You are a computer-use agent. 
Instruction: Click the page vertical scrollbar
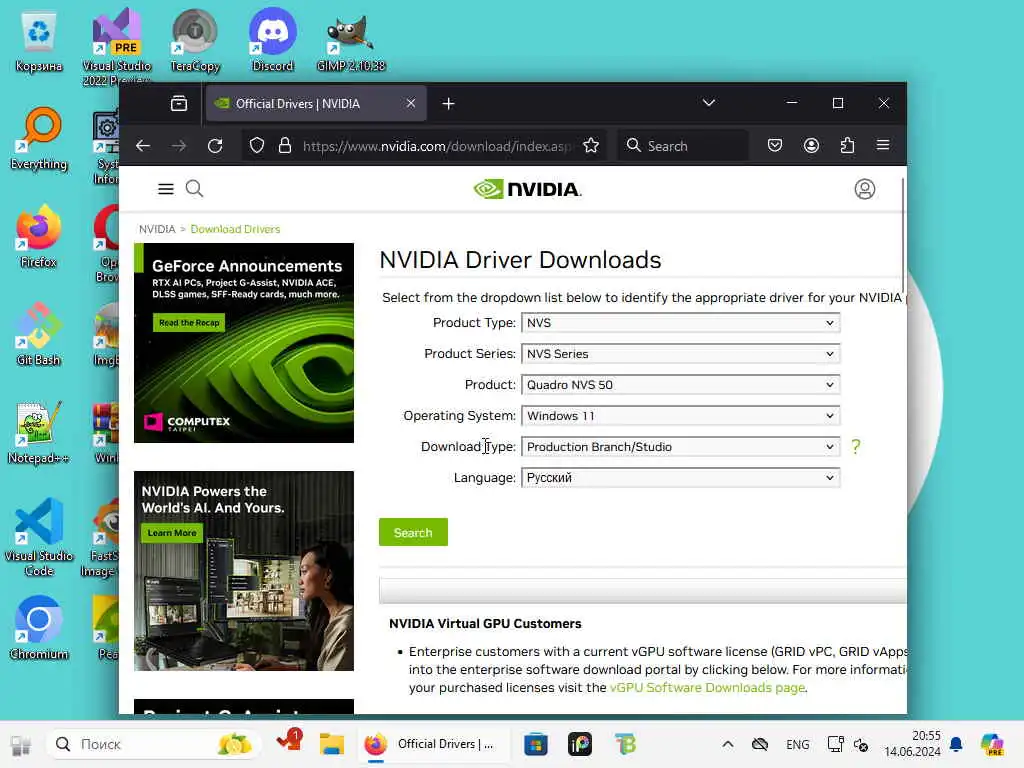pos(903,235)
